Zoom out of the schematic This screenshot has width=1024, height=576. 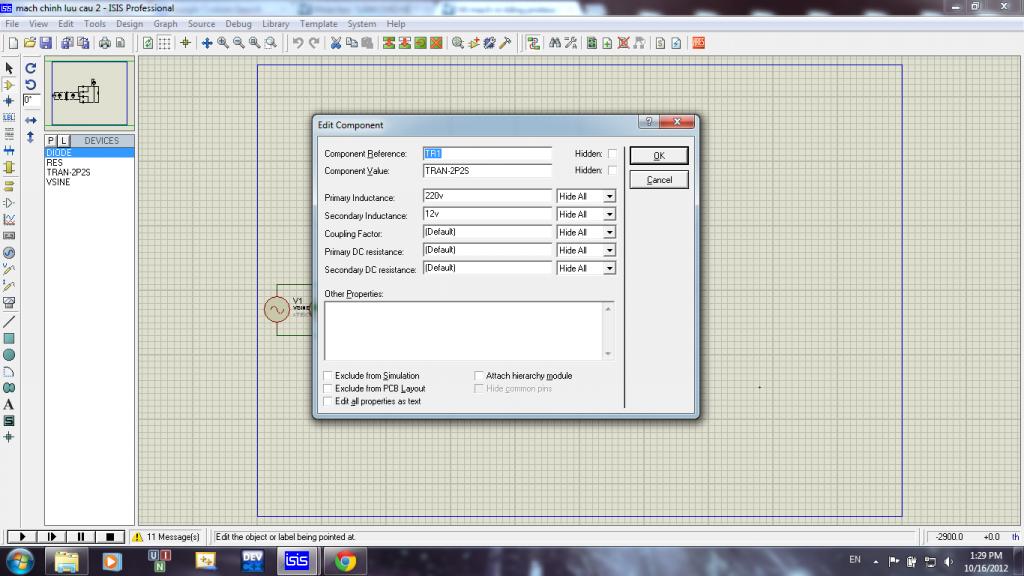pyautogui.click(x=239, y=43)
